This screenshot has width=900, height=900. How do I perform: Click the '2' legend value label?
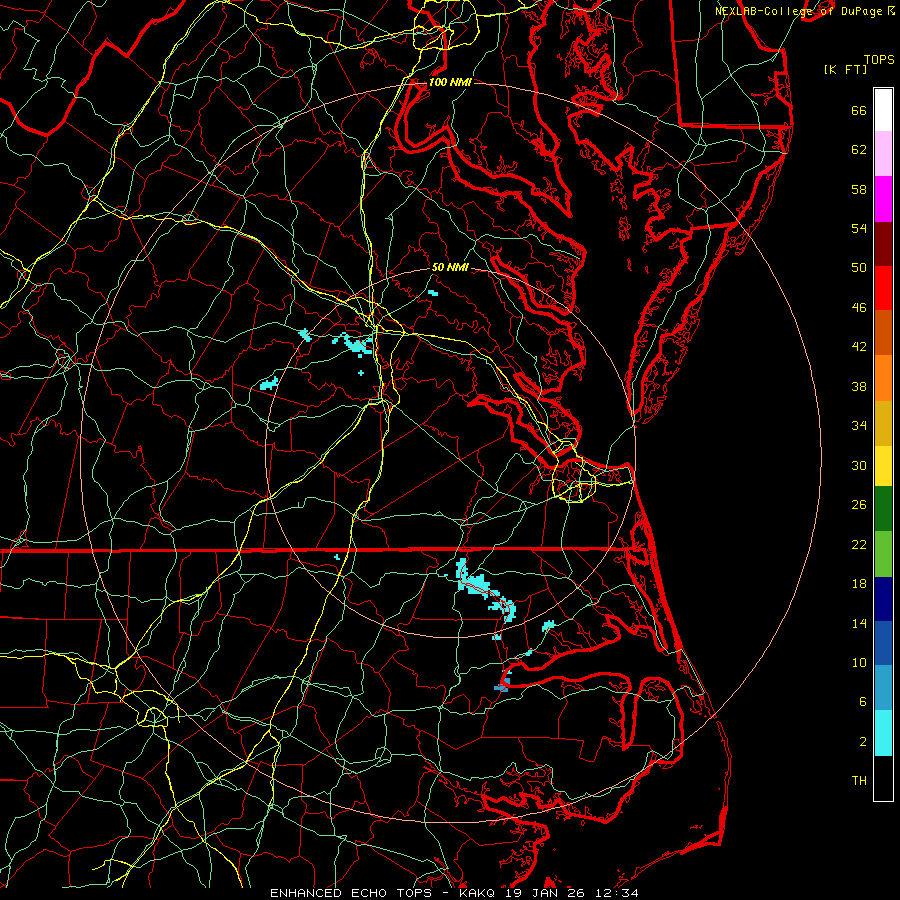[863, 742]
